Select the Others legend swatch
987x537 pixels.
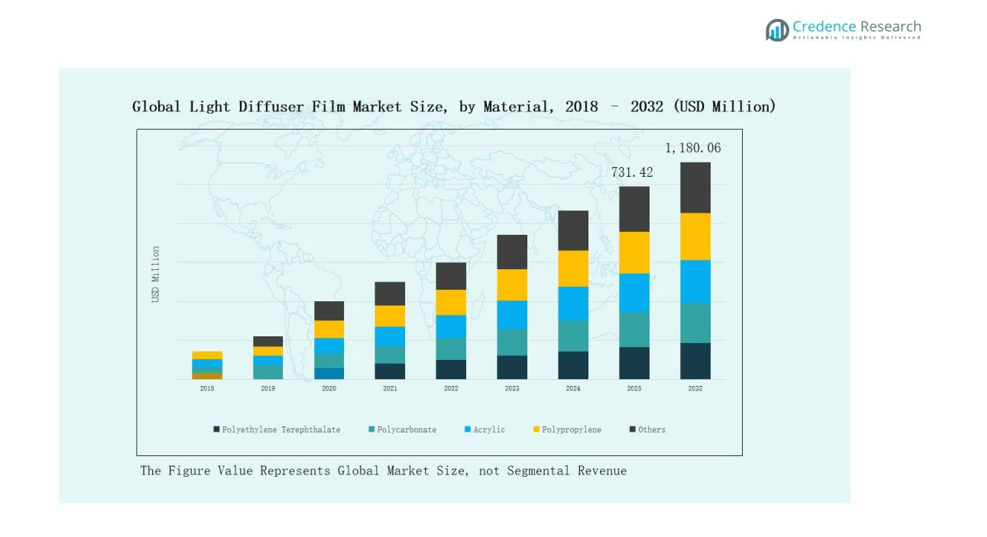point(632,430)
